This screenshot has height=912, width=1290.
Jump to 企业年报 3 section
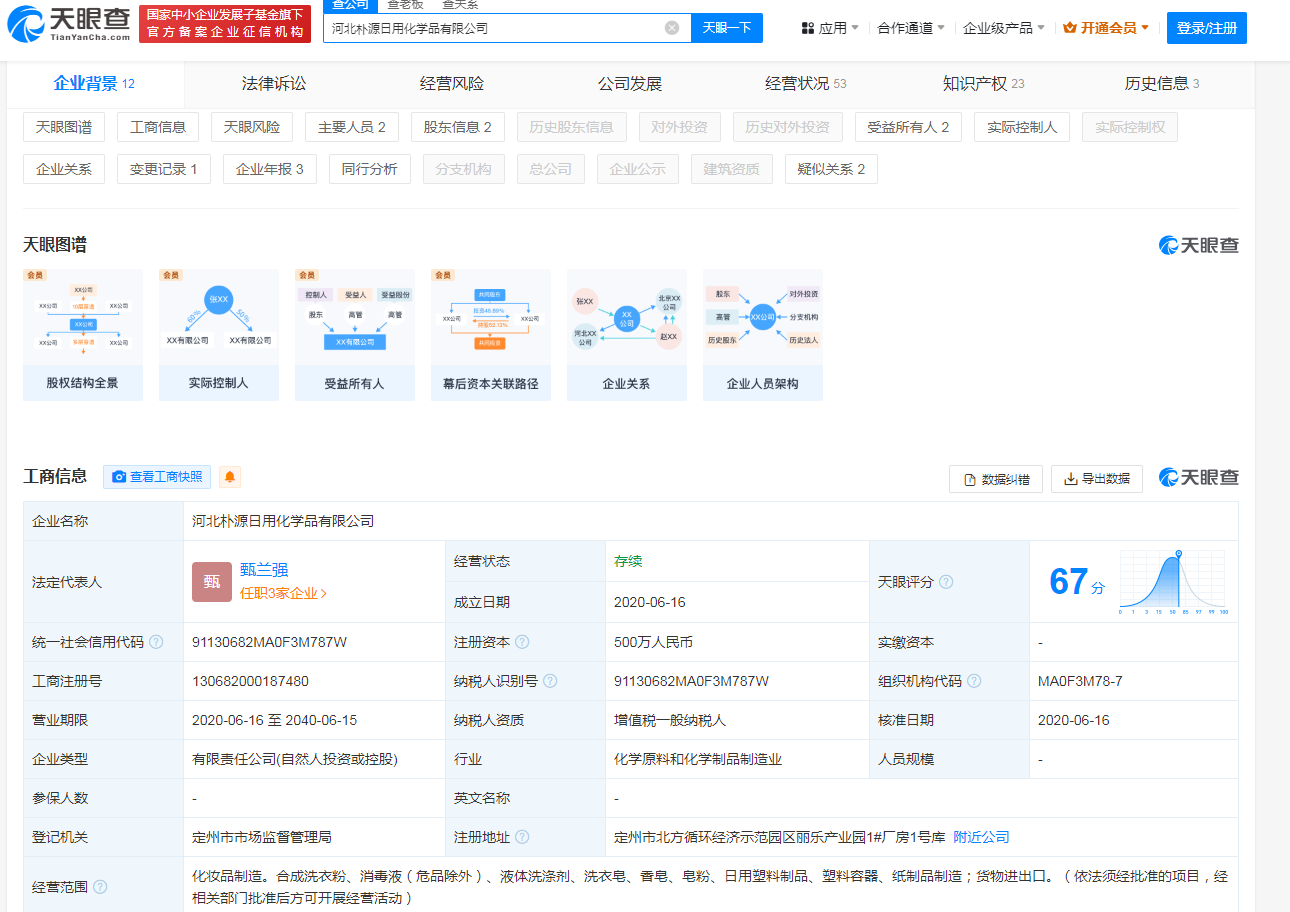pyautogui.click(x=270, y=169)
